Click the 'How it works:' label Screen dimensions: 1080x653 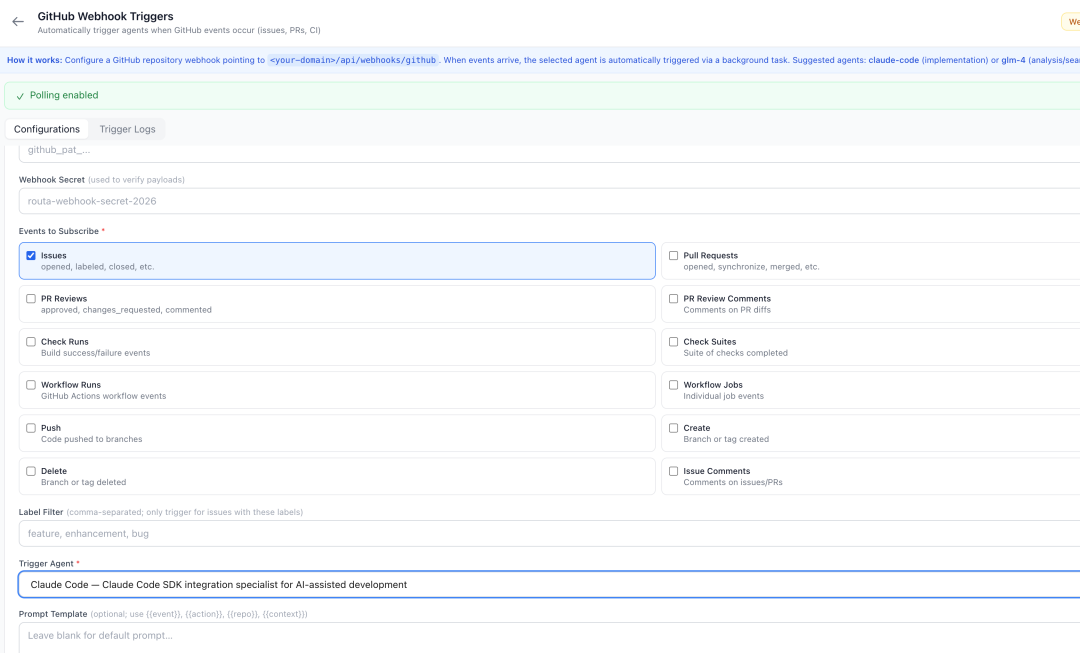[34, 60]
